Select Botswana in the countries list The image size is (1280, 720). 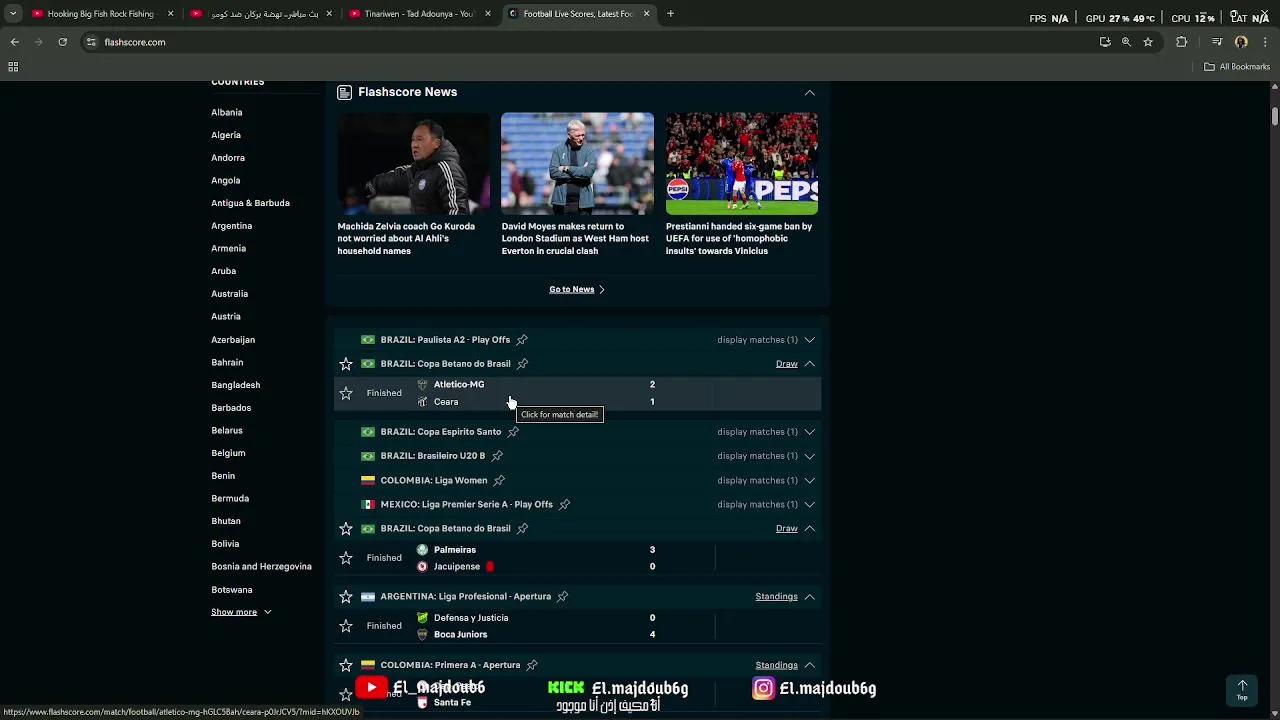tap(231, 590)
